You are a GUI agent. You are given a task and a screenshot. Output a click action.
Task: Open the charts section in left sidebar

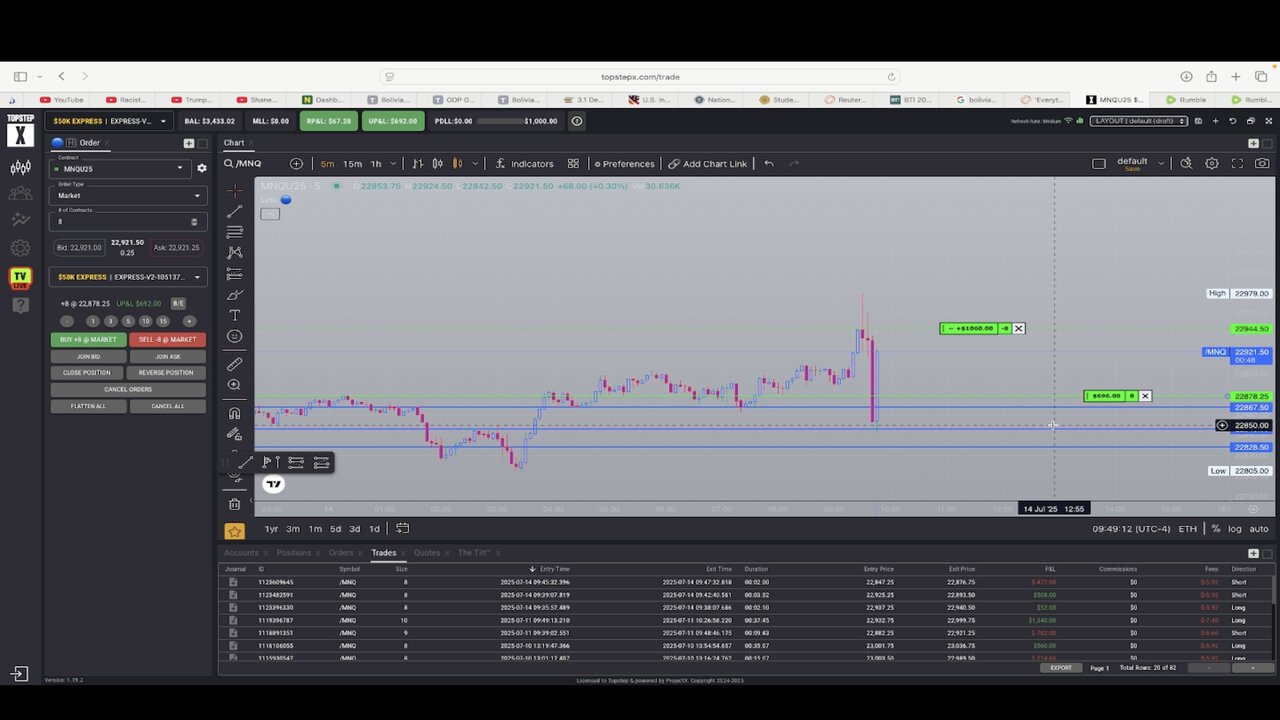(20, 168)
